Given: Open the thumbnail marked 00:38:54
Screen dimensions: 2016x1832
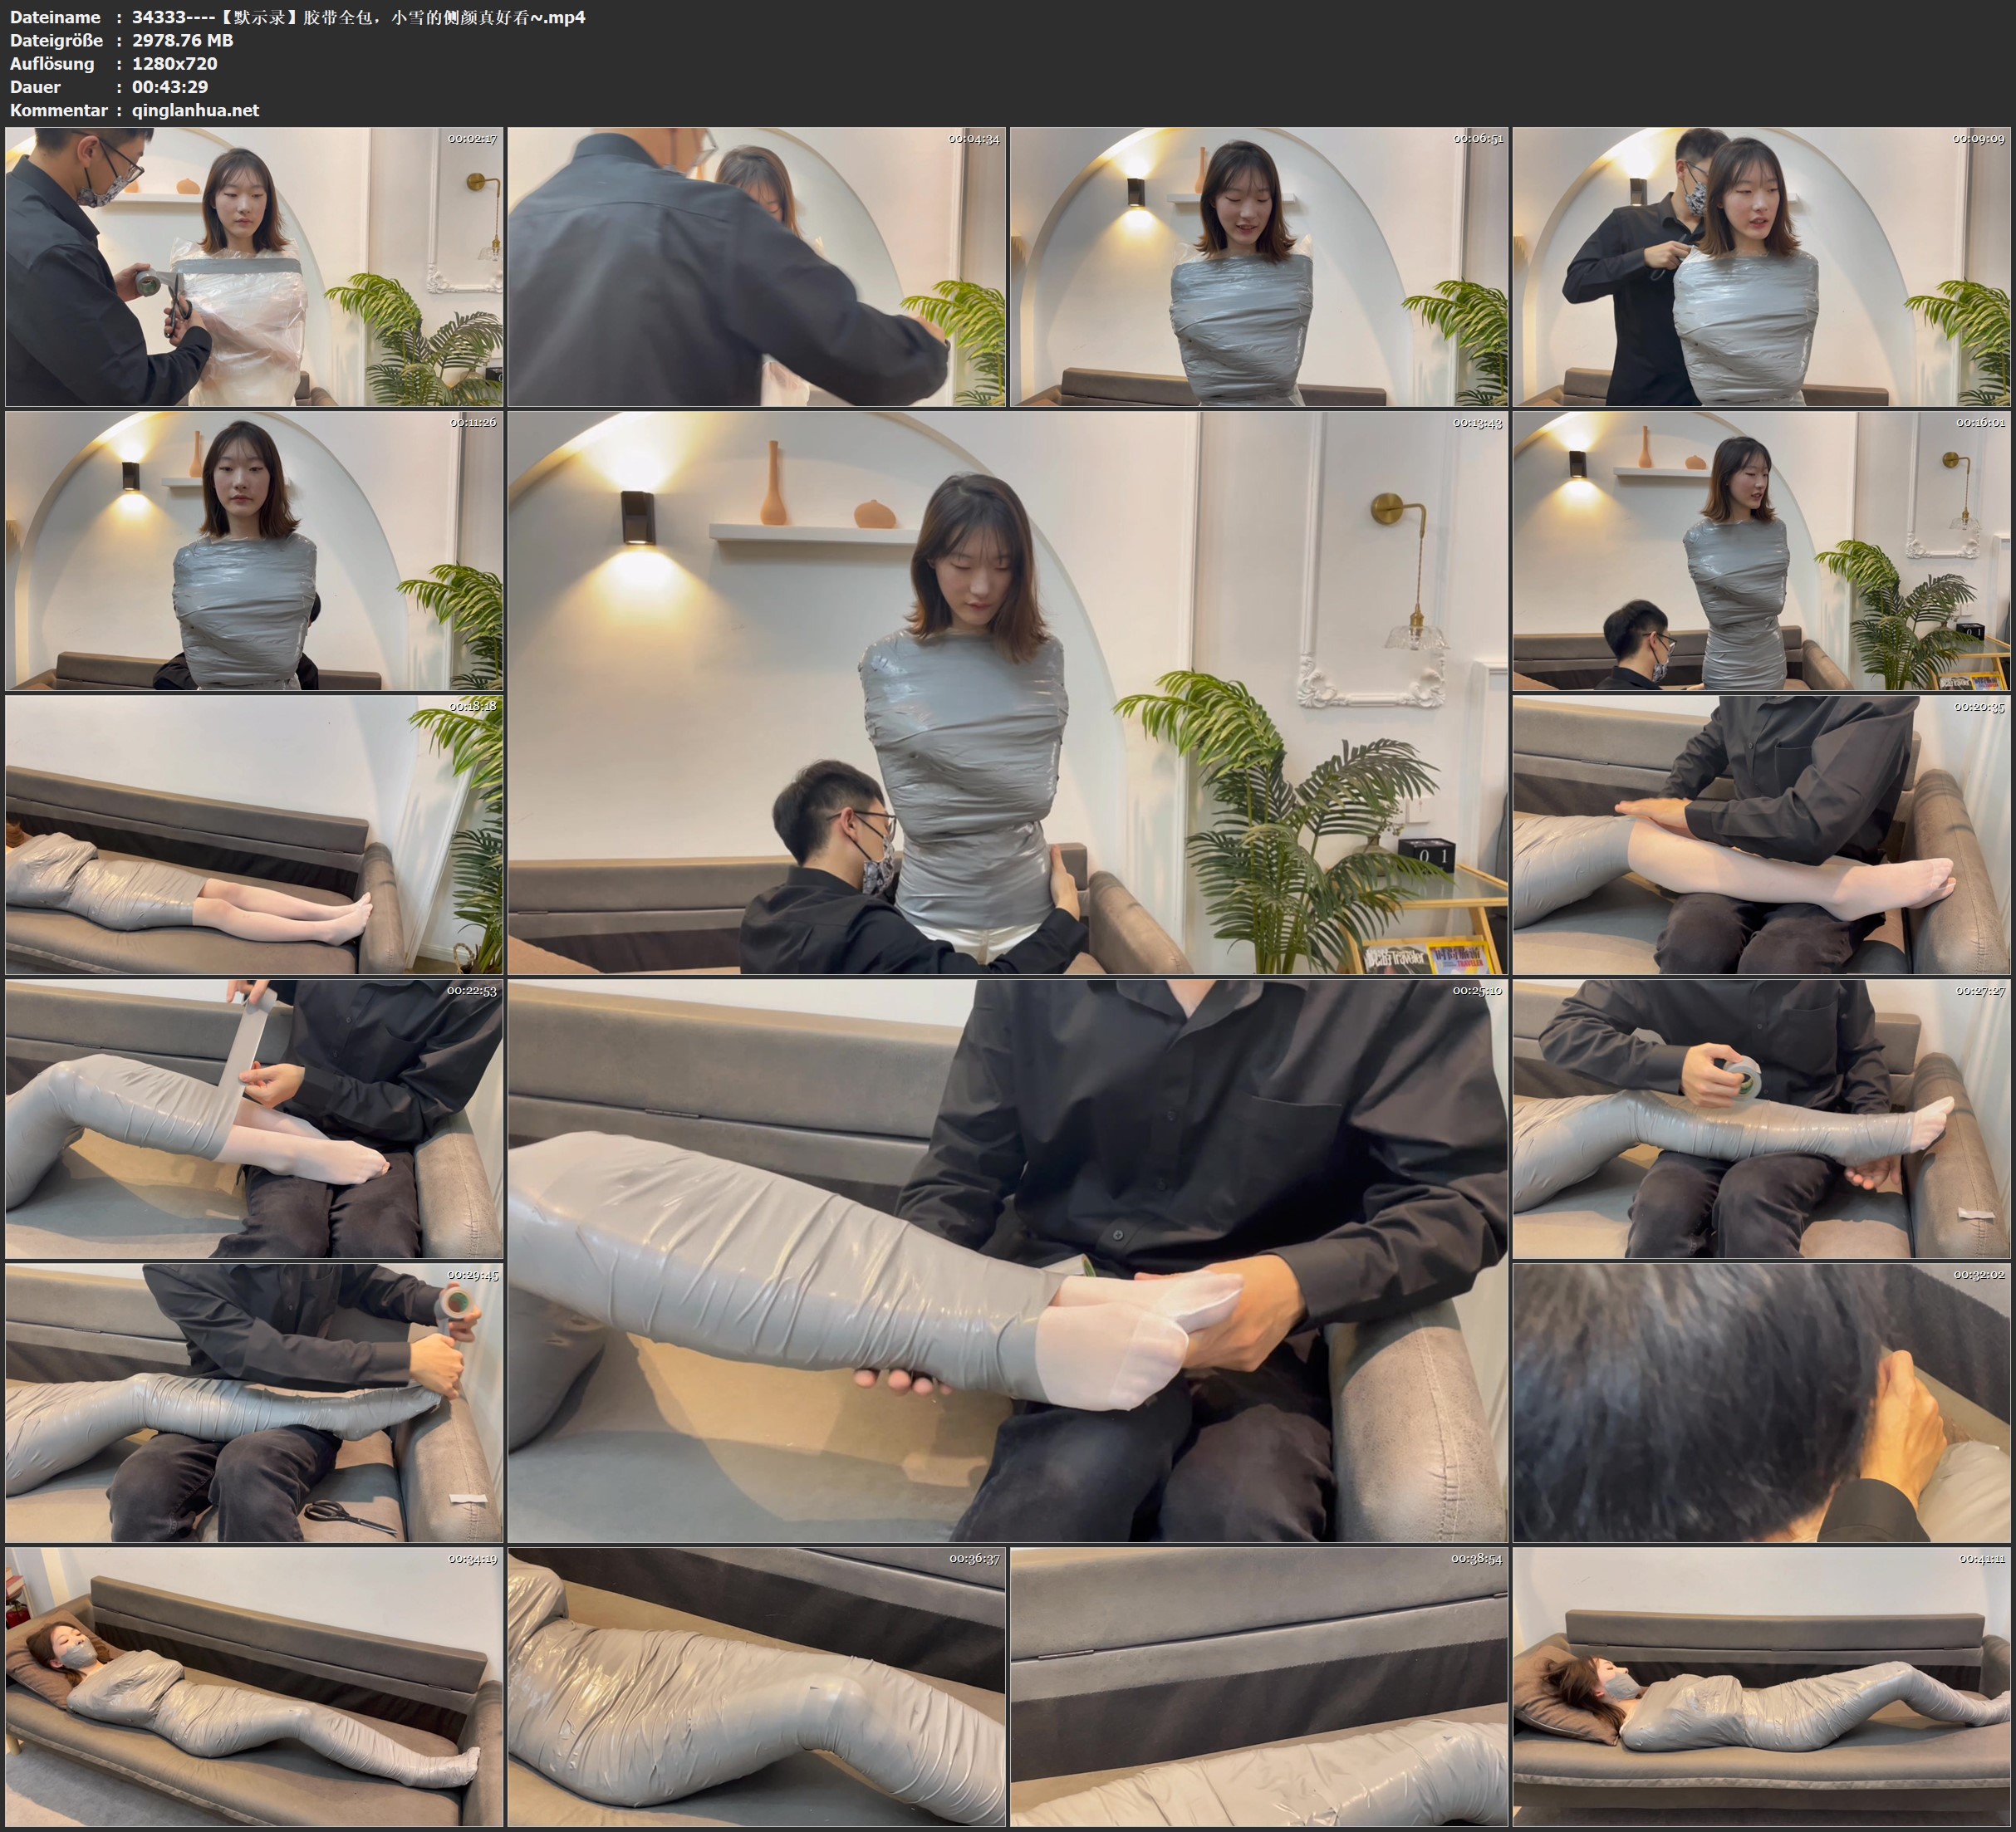Looking at the screenshot, I should (1259, 1686).
